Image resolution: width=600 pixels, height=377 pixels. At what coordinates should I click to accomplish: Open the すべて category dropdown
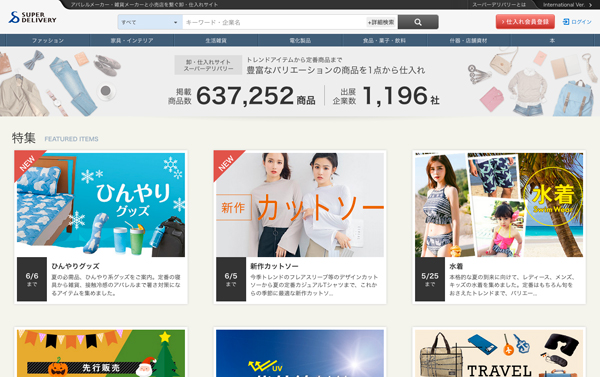(150, 22)
